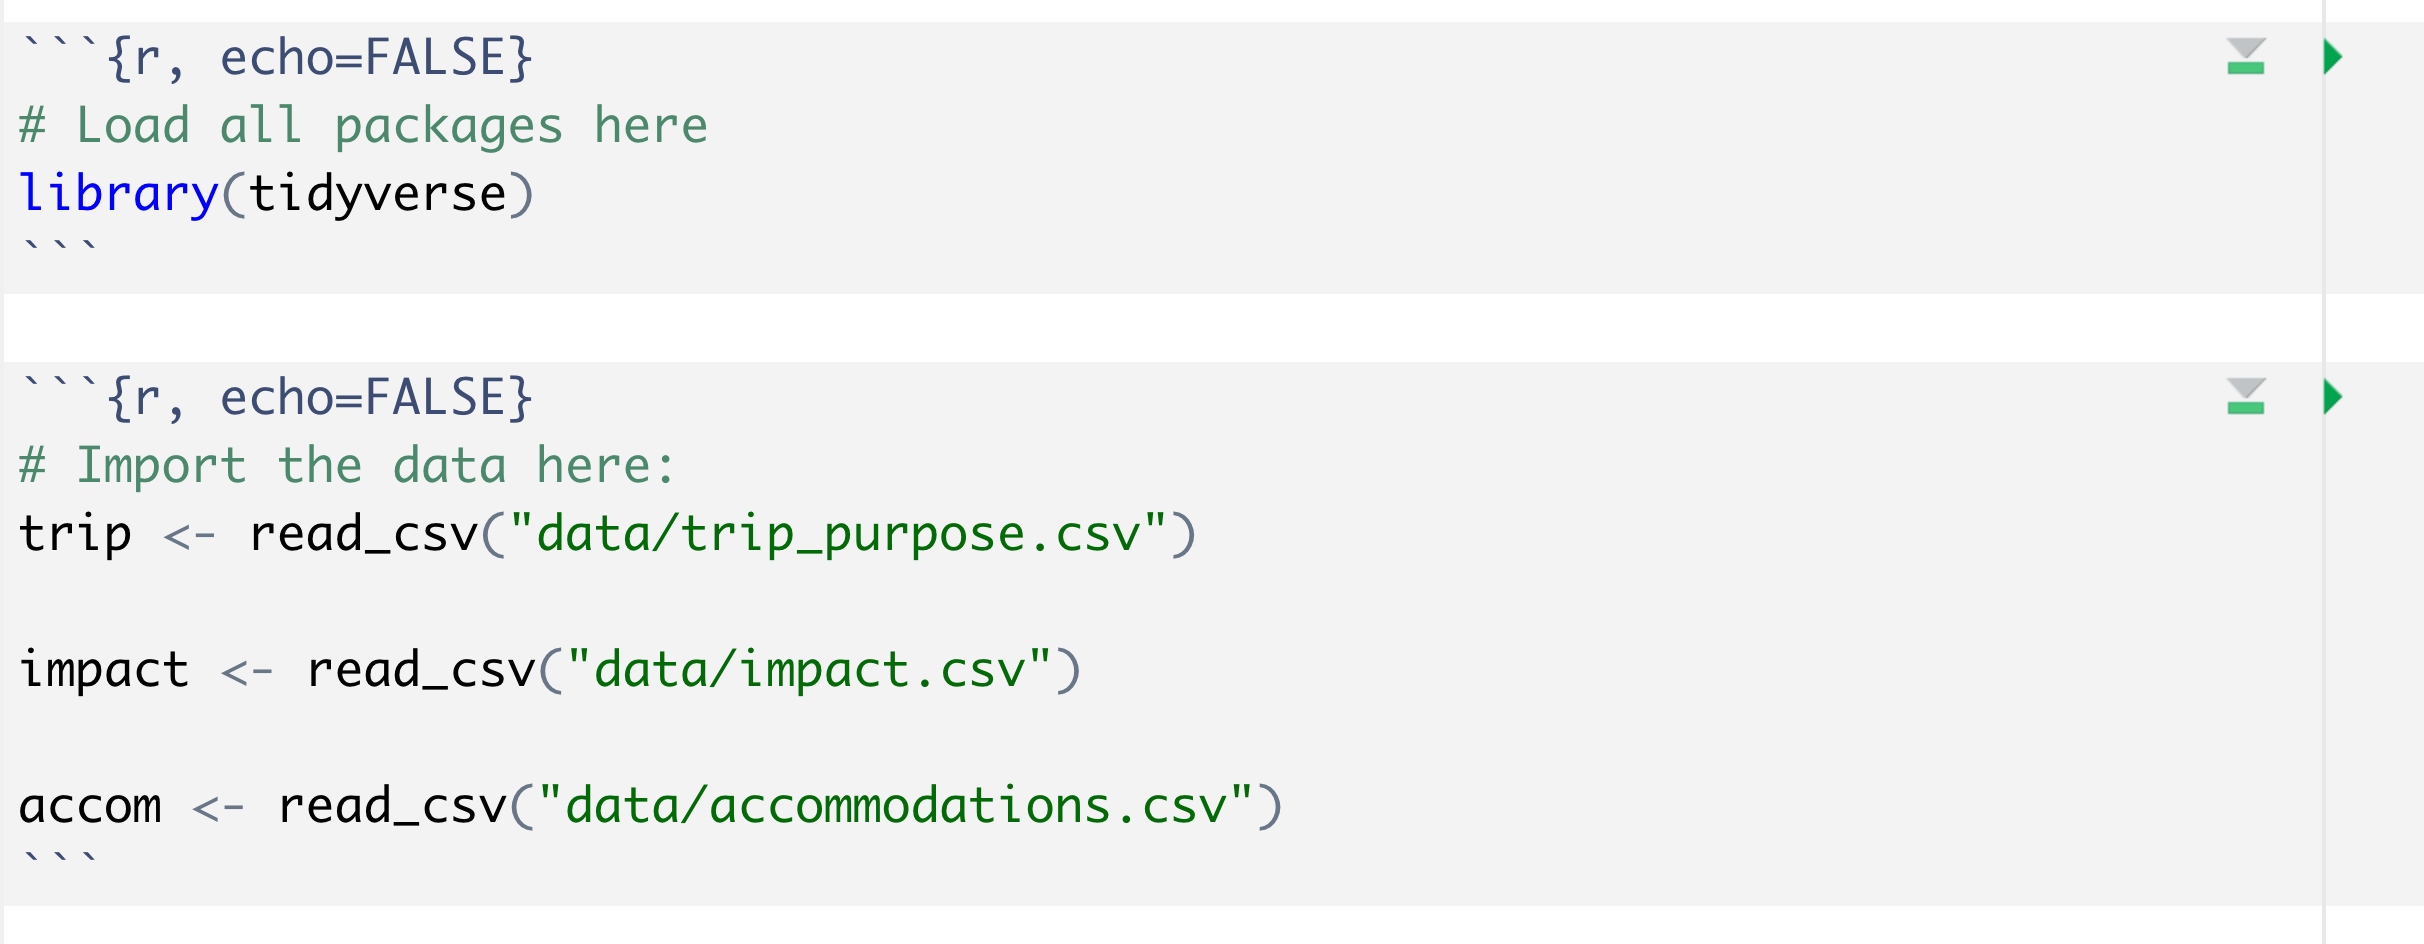Click the closing backticks of the import chunk
Viewport: 2424px width, 944px height.
click(x=60, y=858)
